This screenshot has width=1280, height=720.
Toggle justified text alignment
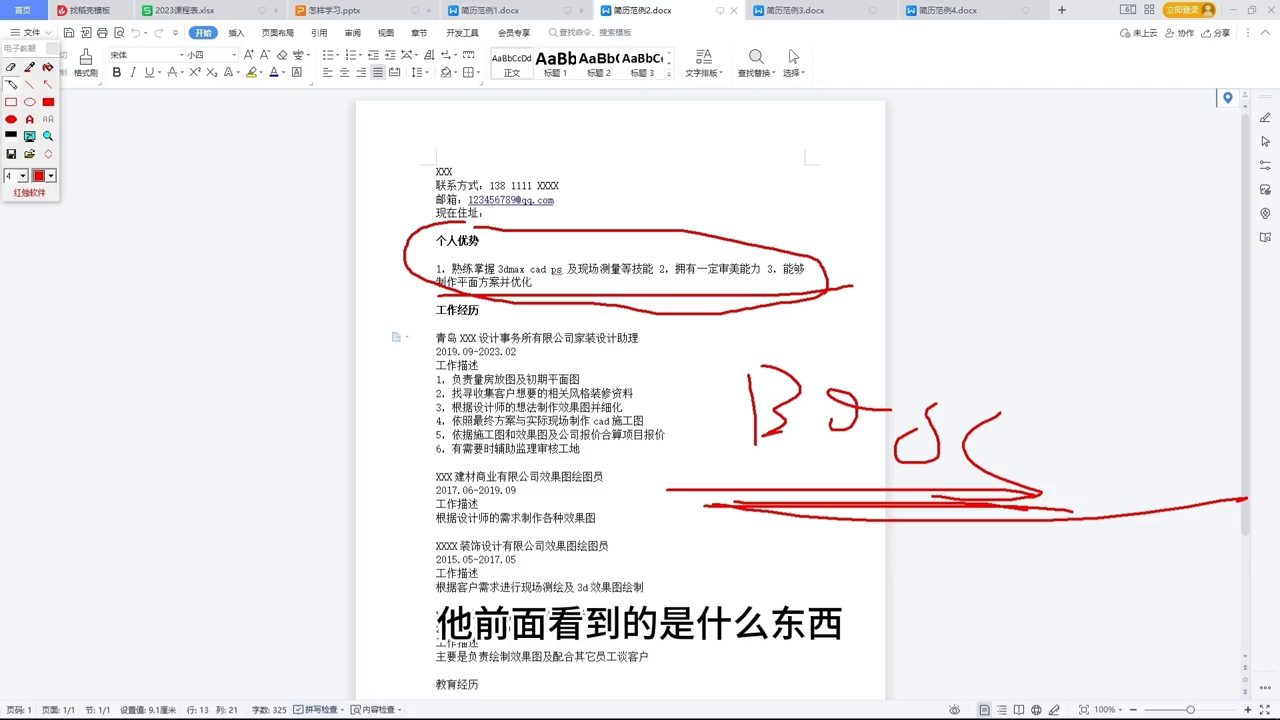(x=377, y=72)
